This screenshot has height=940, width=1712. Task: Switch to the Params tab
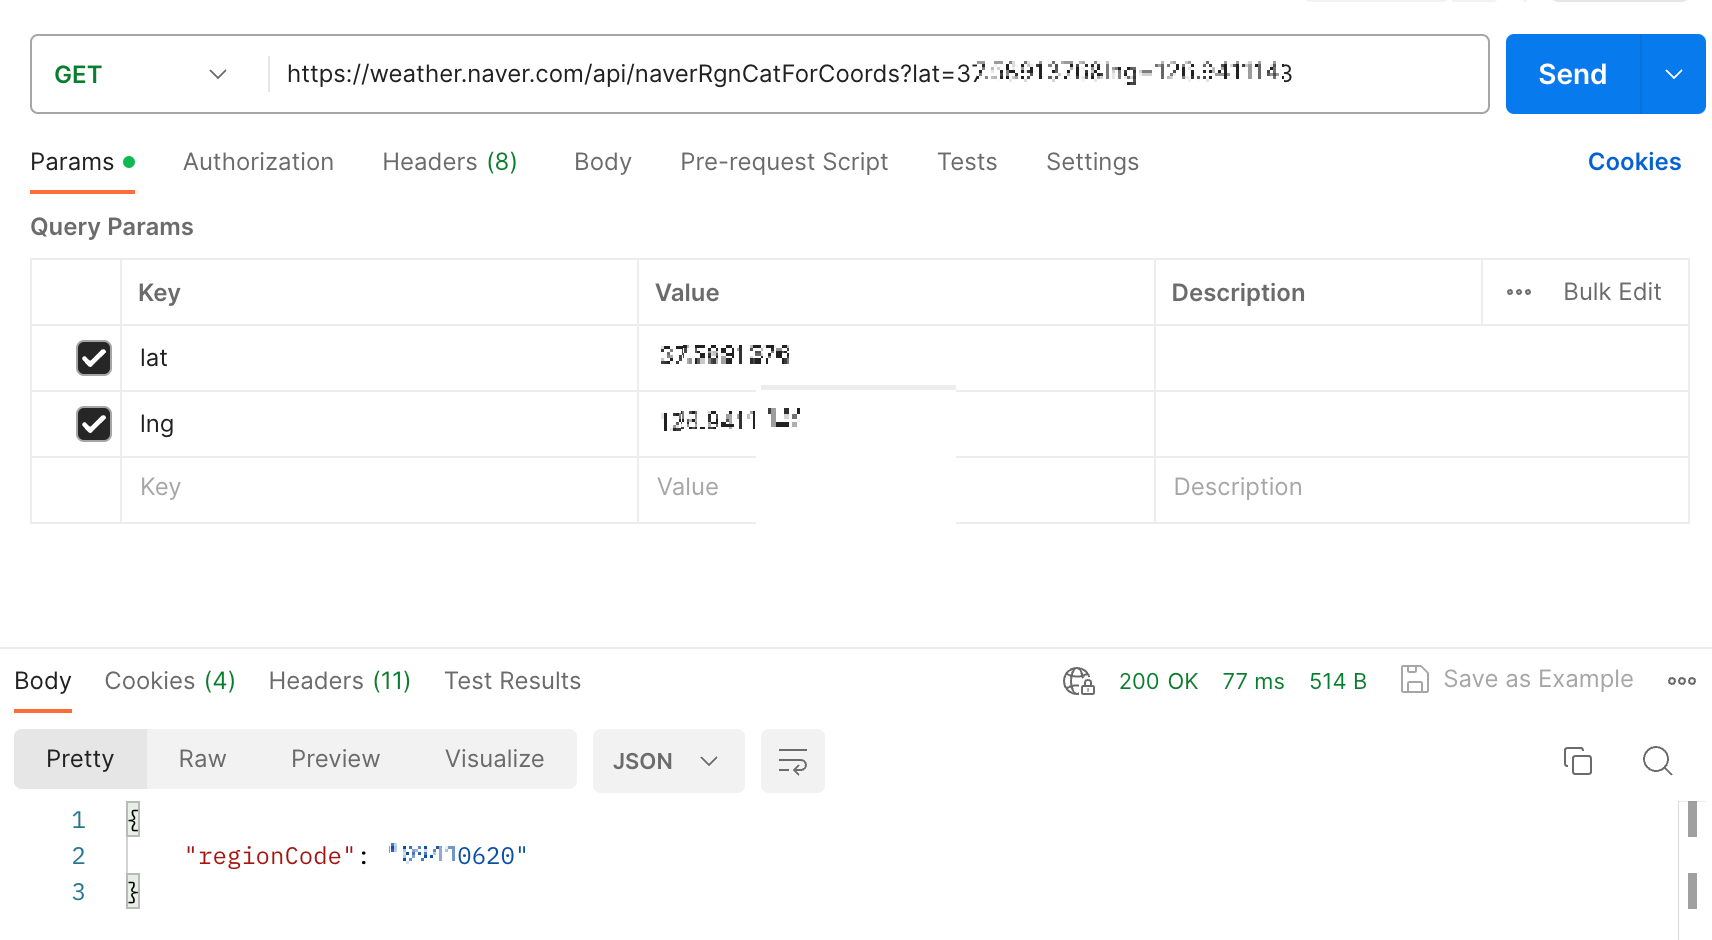(x=82, y=162)
